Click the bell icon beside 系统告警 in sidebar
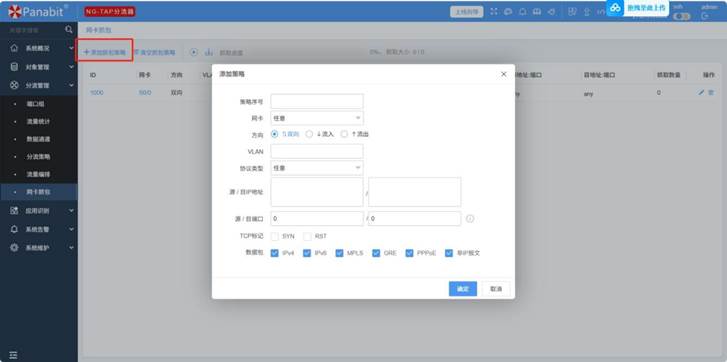Image resolution: width=727 pixels, height=362 pixels. click(14, 229)
